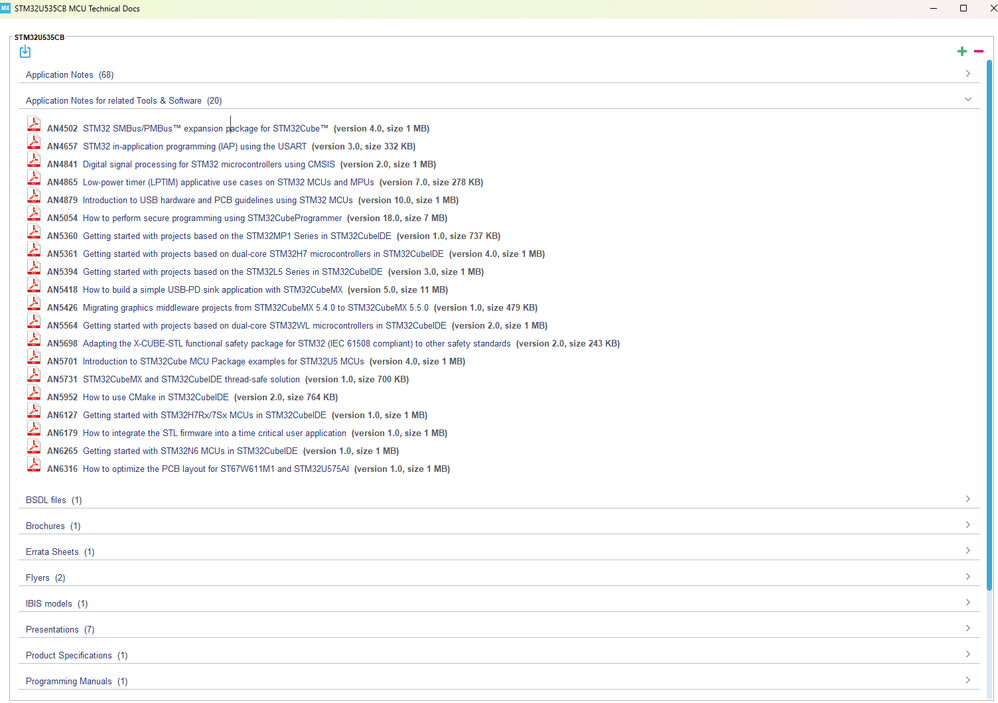
Task: Select the Errata Sheets (1) header
Action: [60, 552]
